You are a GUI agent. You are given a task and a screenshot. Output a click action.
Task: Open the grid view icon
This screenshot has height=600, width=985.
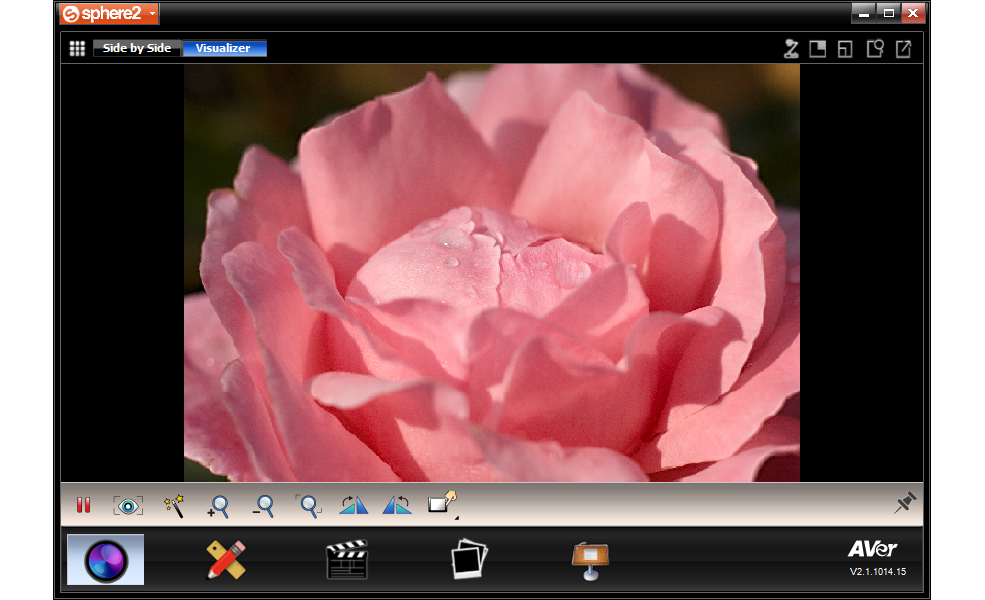tap(77, 48)
